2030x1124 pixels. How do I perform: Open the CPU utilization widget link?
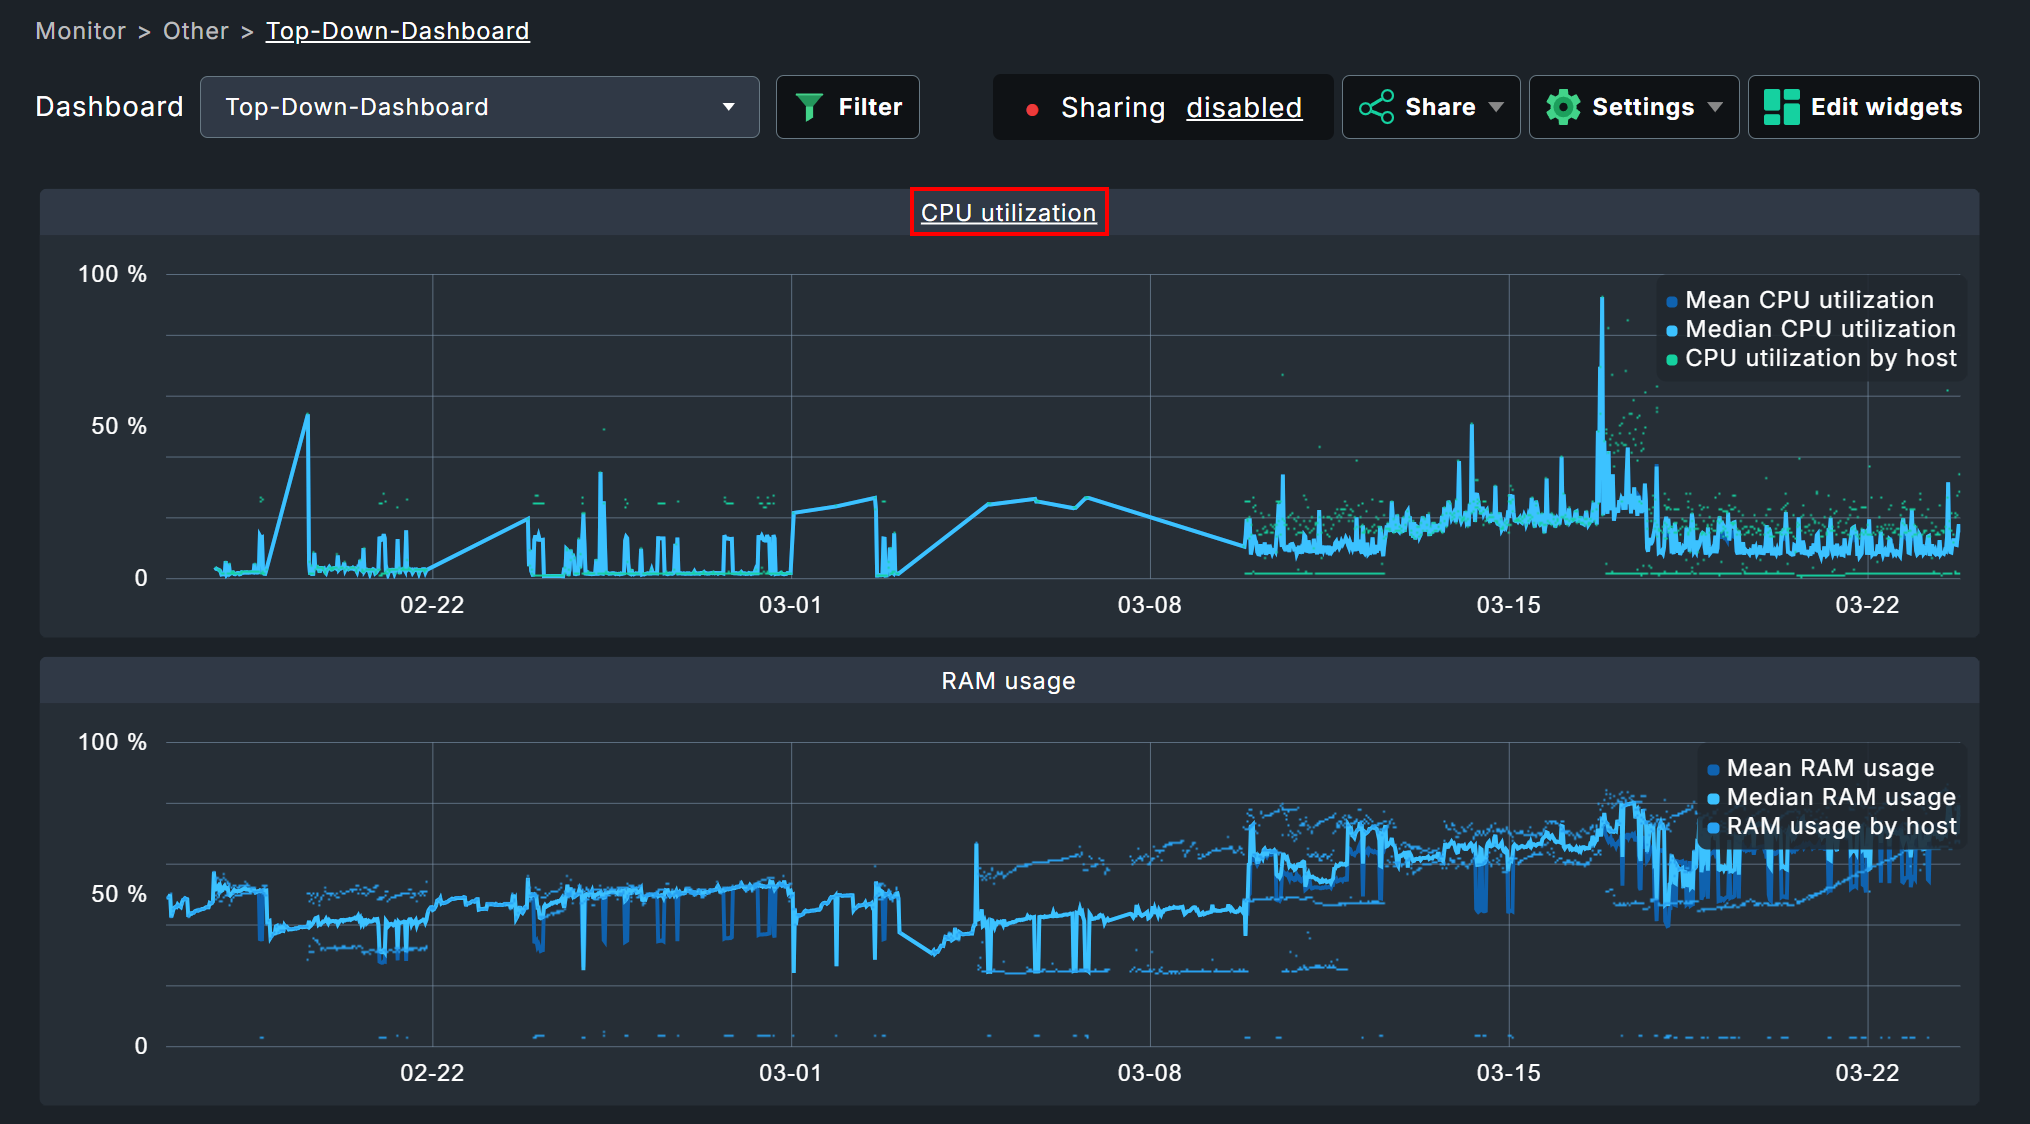[1008, 212]
